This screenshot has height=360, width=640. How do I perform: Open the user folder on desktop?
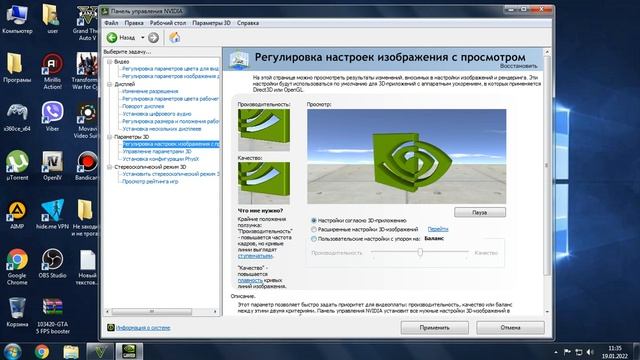click(x=52, y=19)
